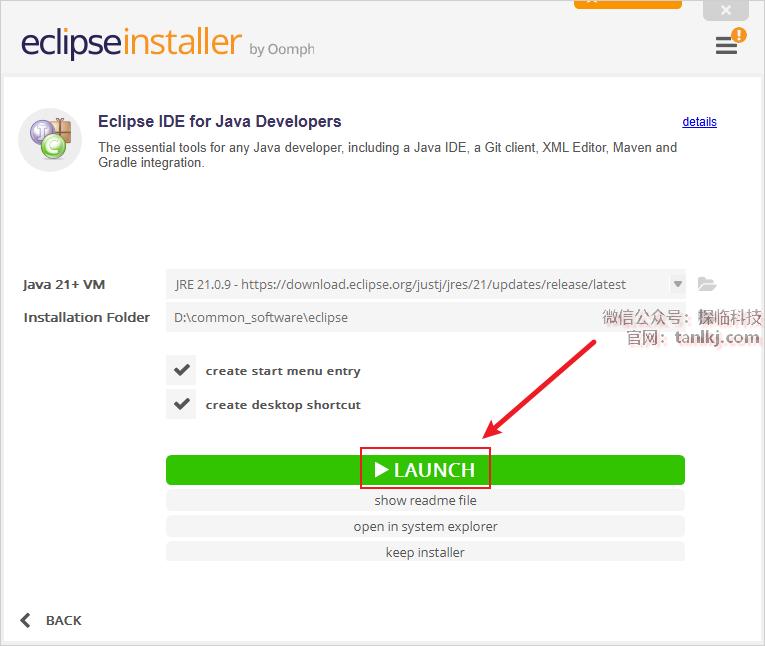
Task: Click the green LAUNCH button
Action: 425,470
